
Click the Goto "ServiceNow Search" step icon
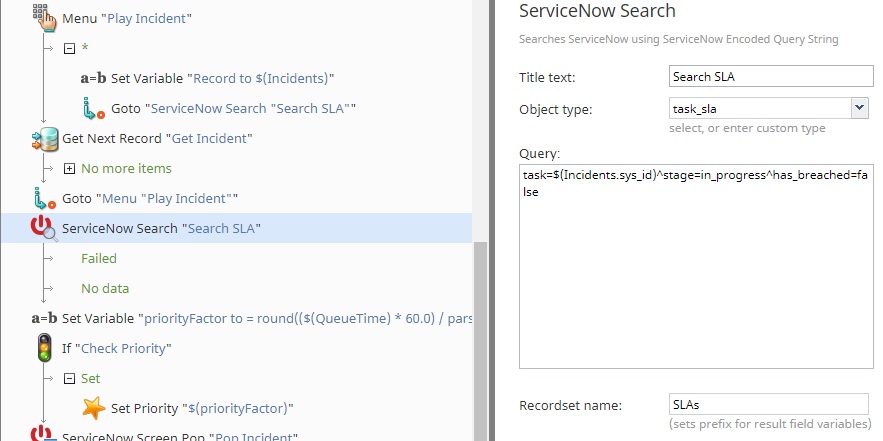[x=93, y=108]
